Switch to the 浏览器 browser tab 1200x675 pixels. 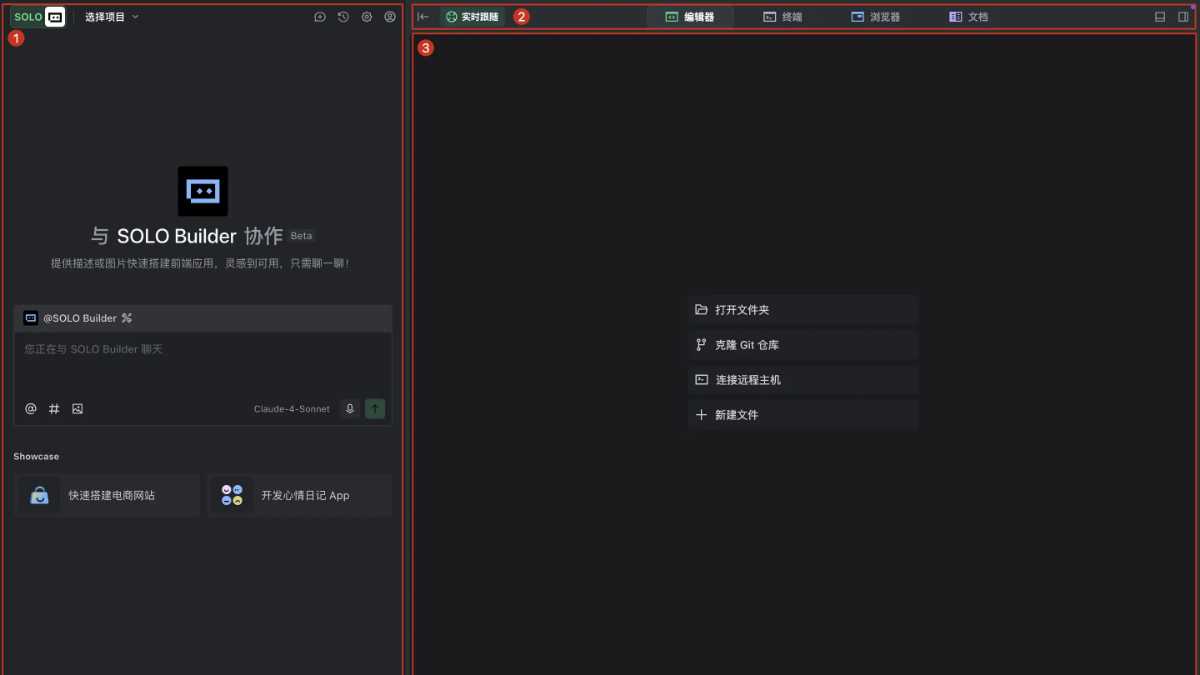coord(875,17)
